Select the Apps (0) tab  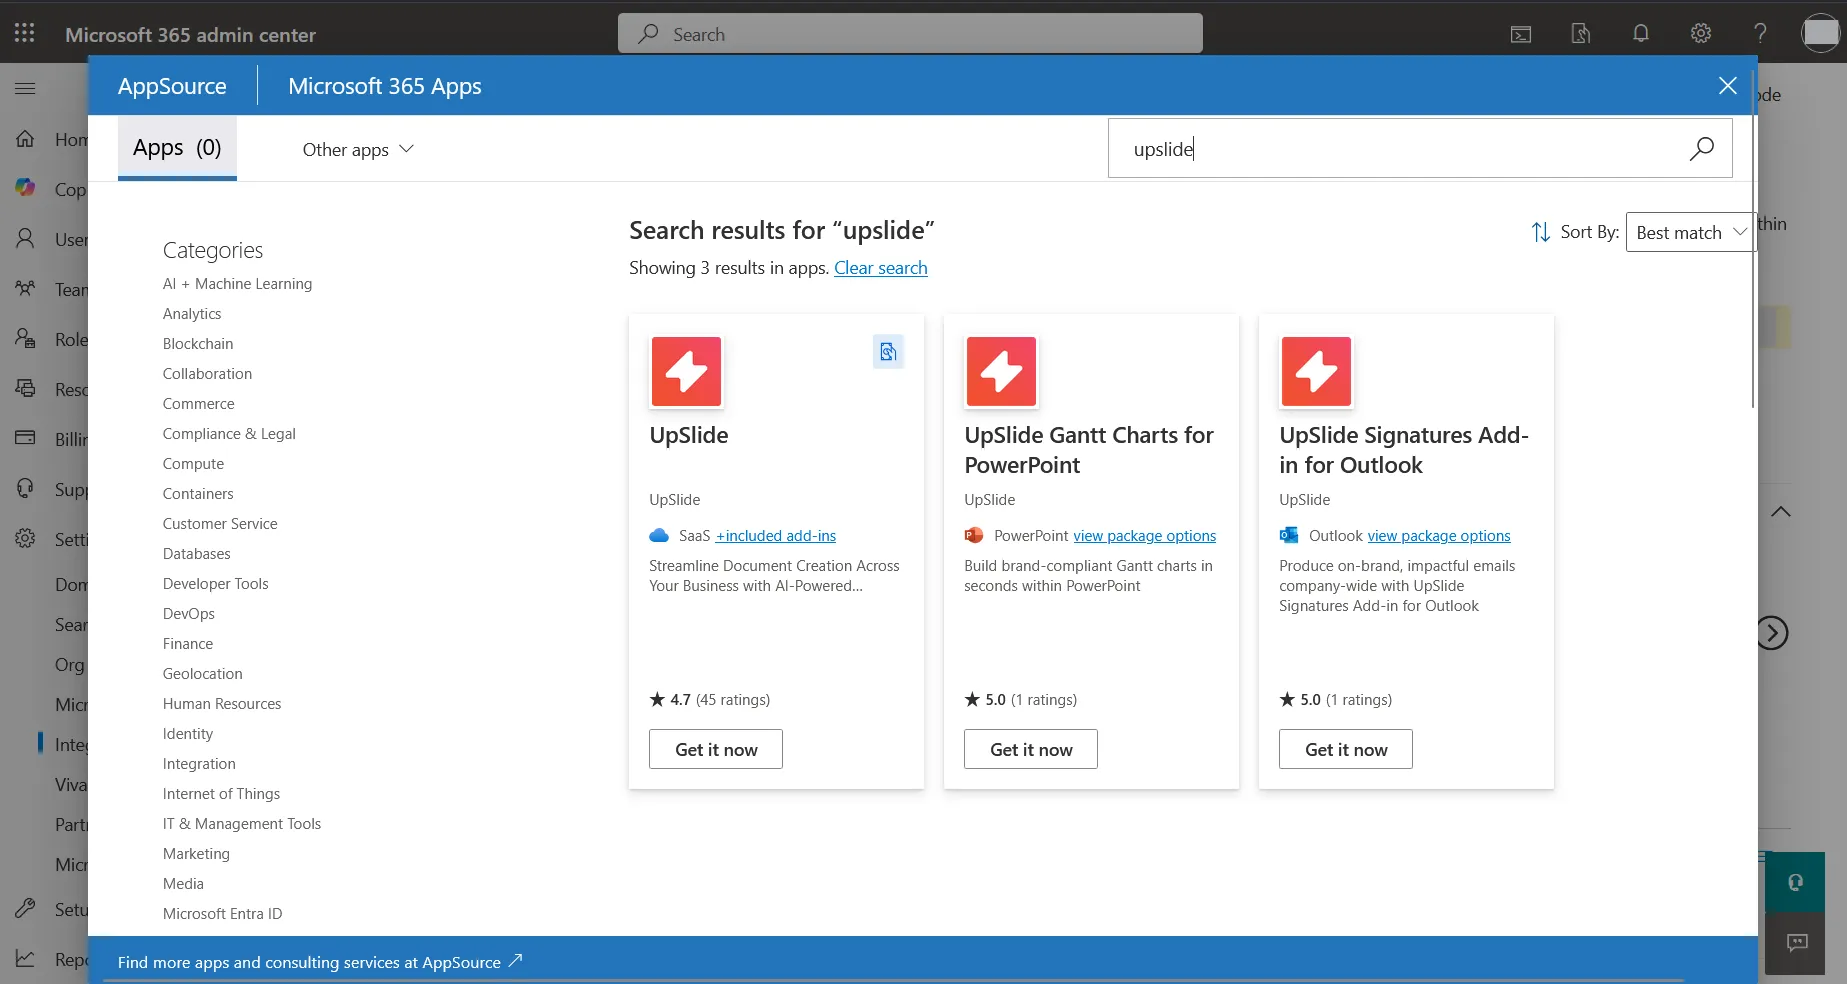177,148
